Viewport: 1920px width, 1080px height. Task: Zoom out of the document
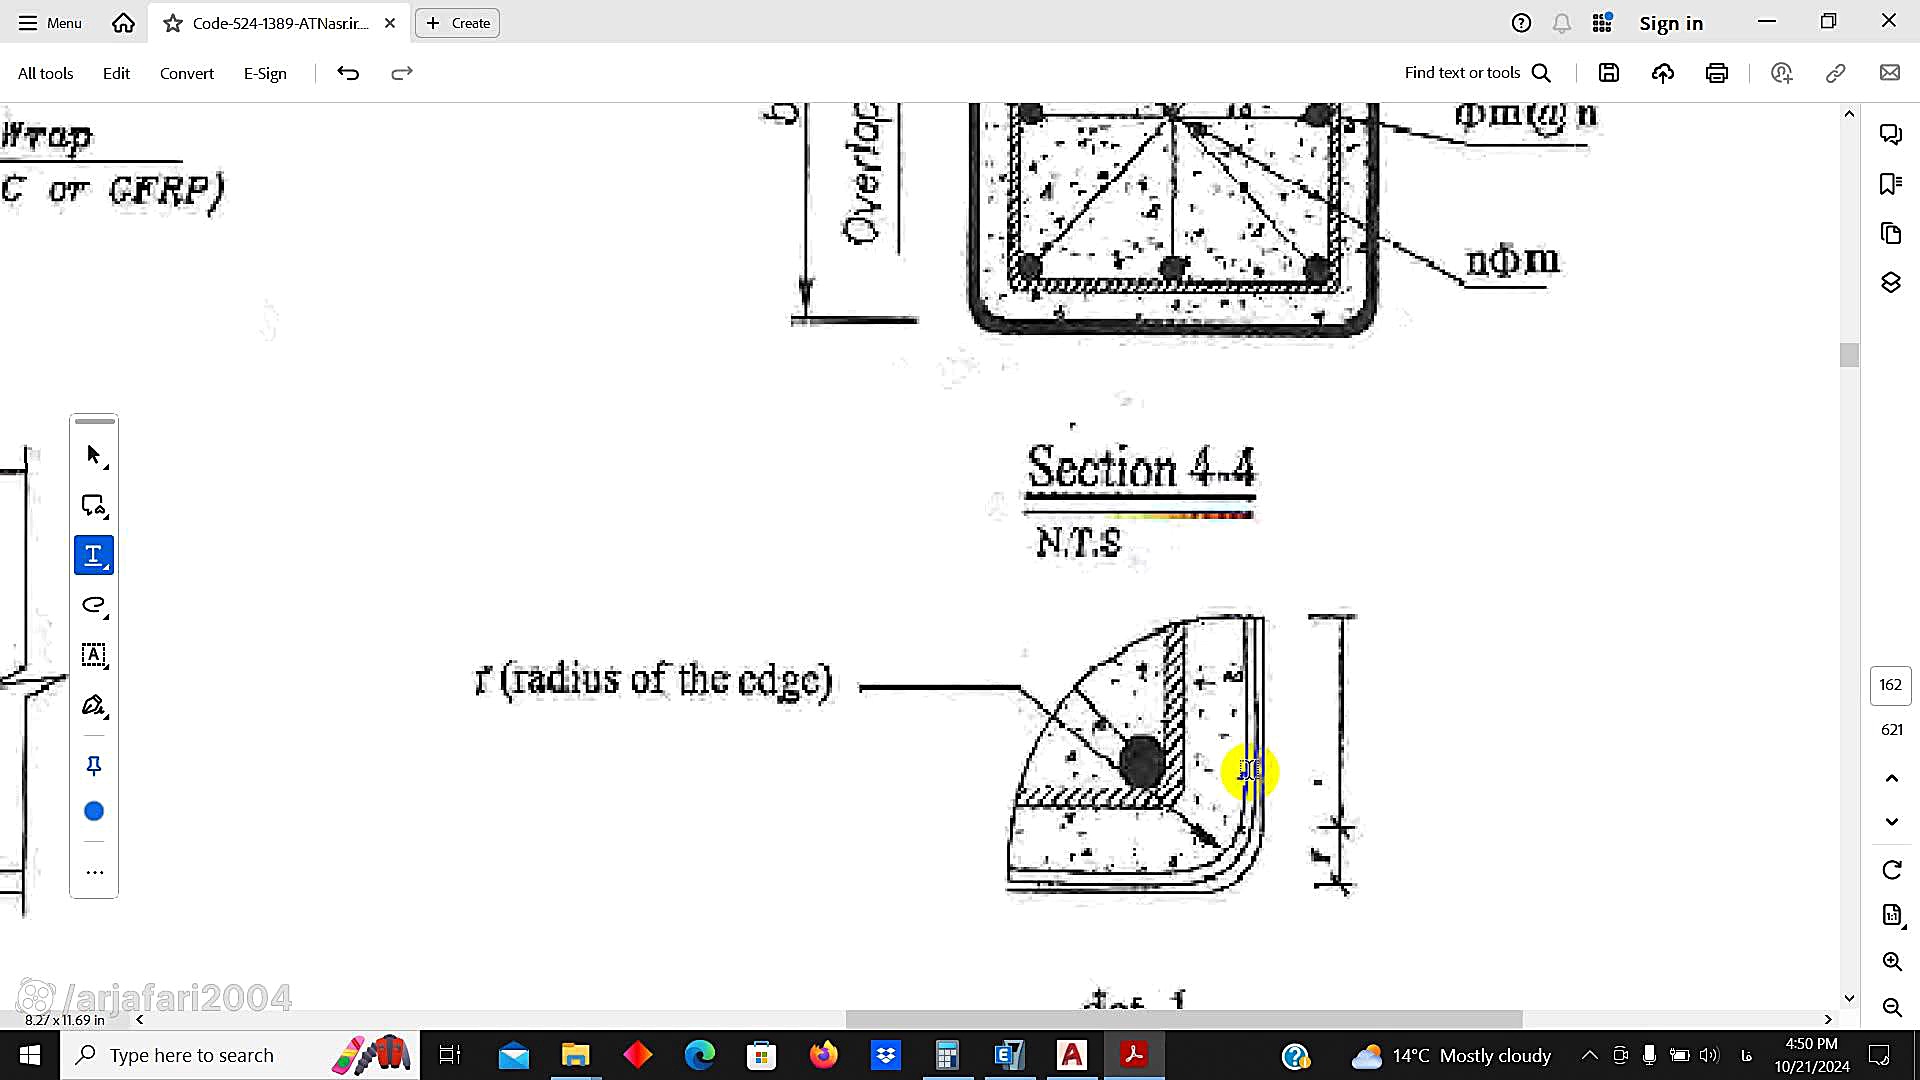tap(1891, 1007)
